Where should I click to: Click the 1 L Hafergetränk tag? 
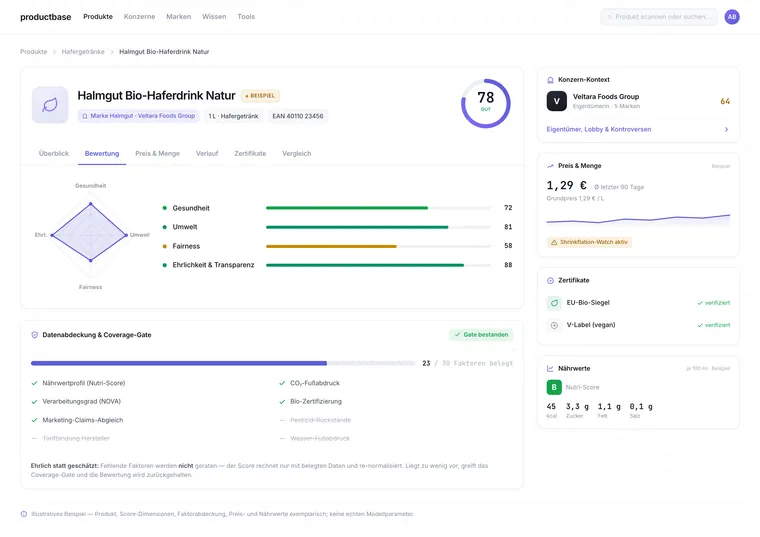tap(233, 116)
